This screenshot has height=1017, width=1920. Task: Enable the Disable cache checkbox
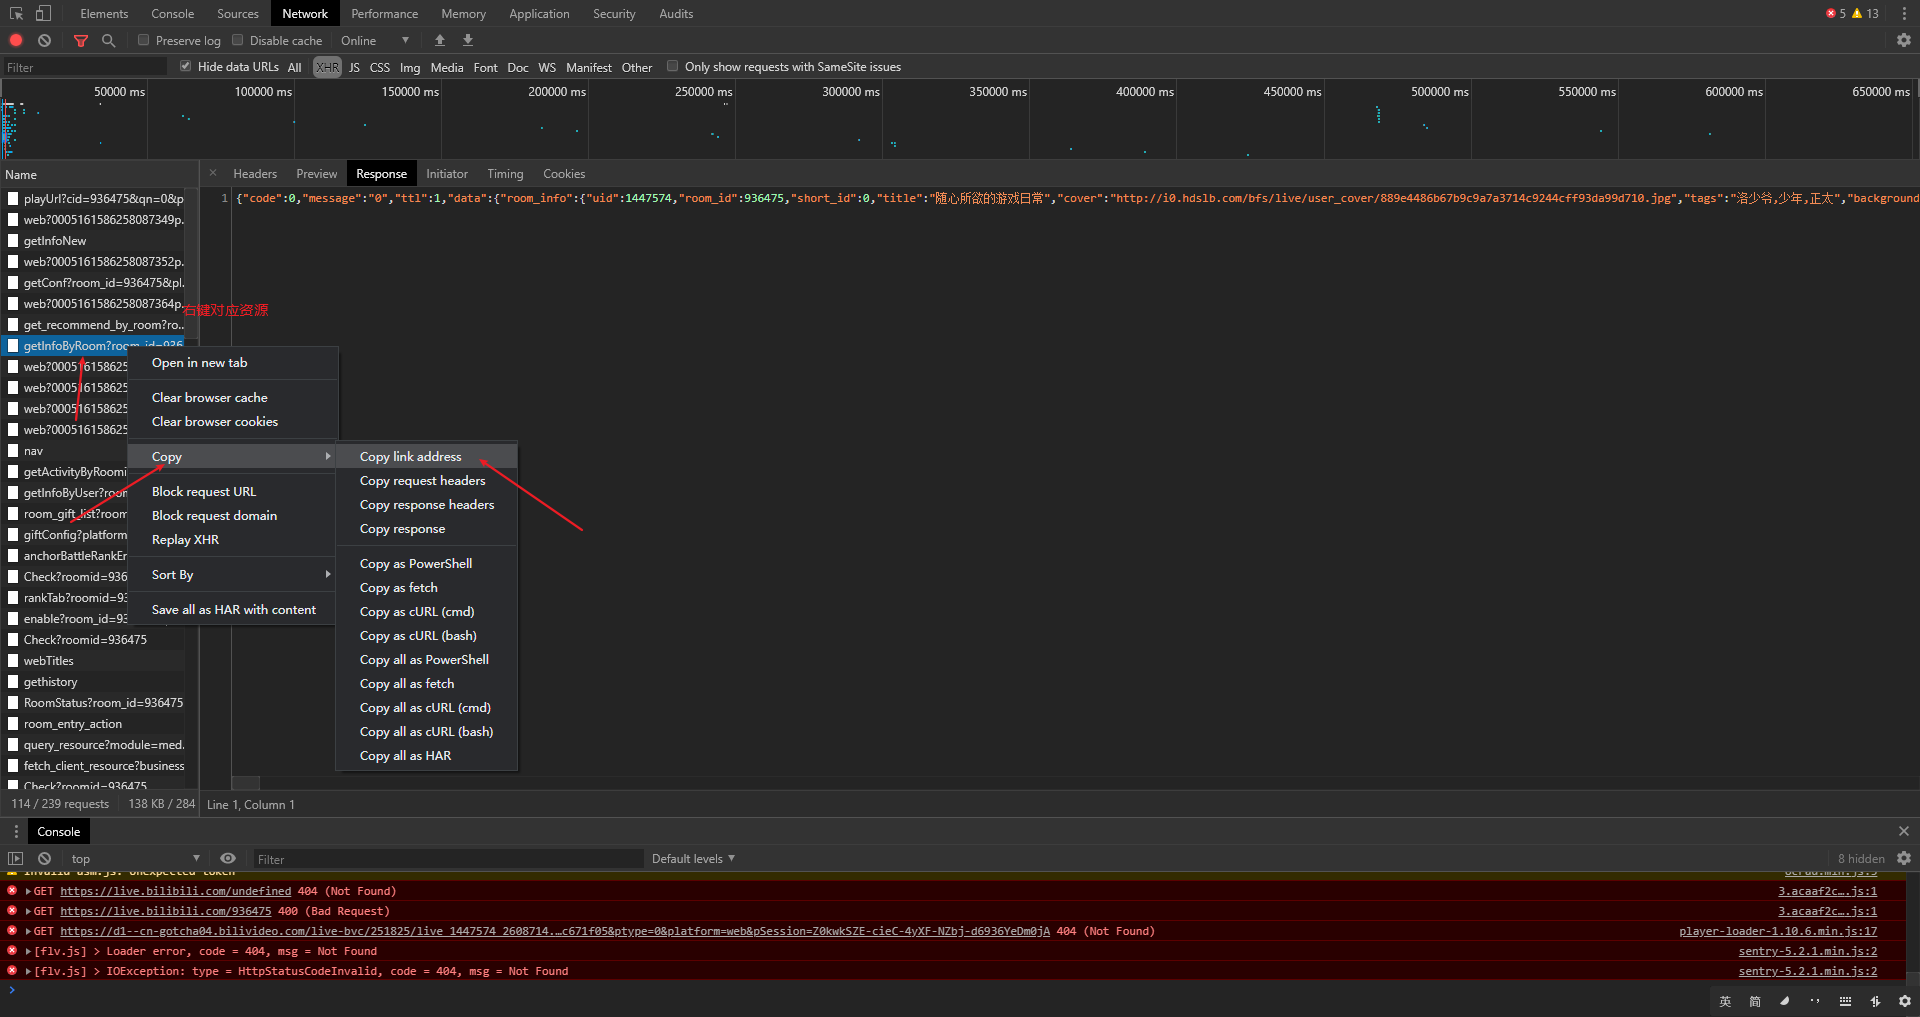click(x=238, y=40)
